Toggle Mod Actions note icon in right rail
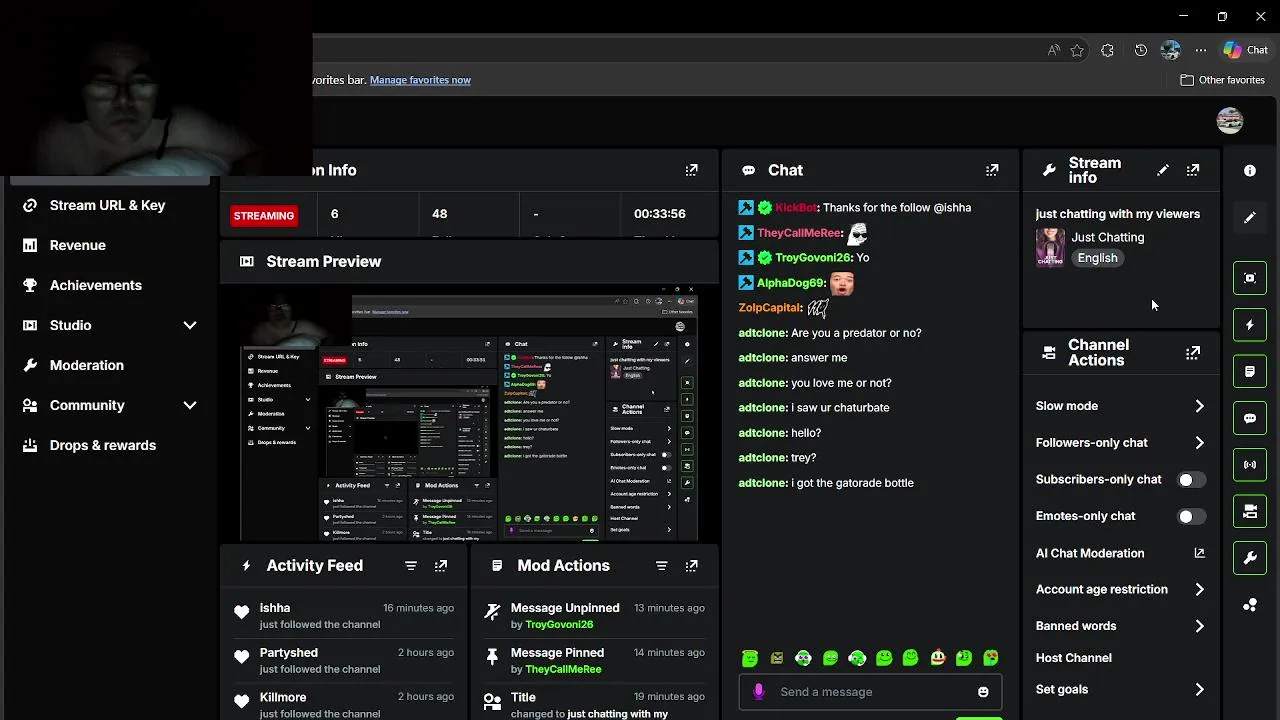Viewport: 1280px width, 720px height. 1250,371
